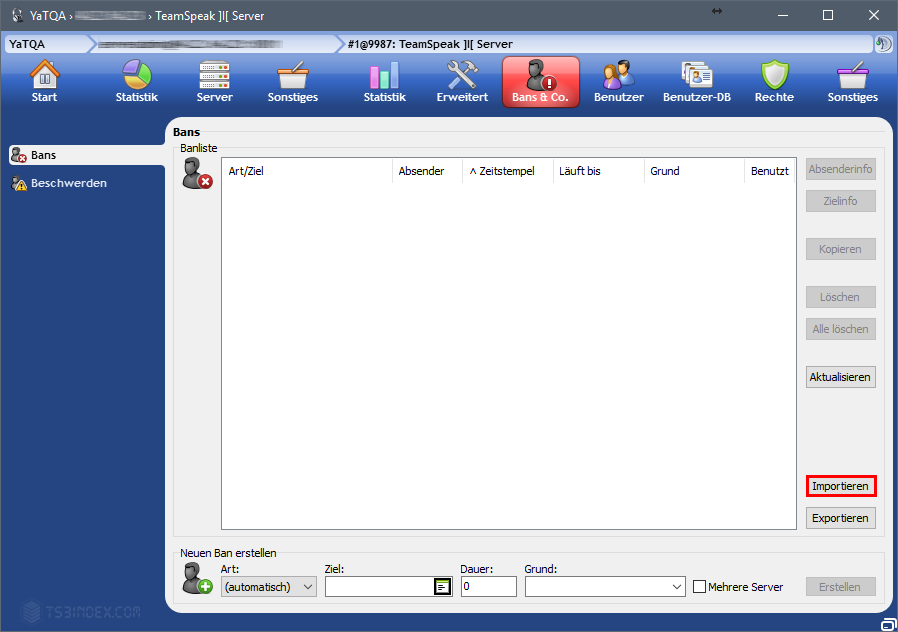Screen dimensions: 898x632
Task: Click the Exportieren button
Action: point(840,518)
